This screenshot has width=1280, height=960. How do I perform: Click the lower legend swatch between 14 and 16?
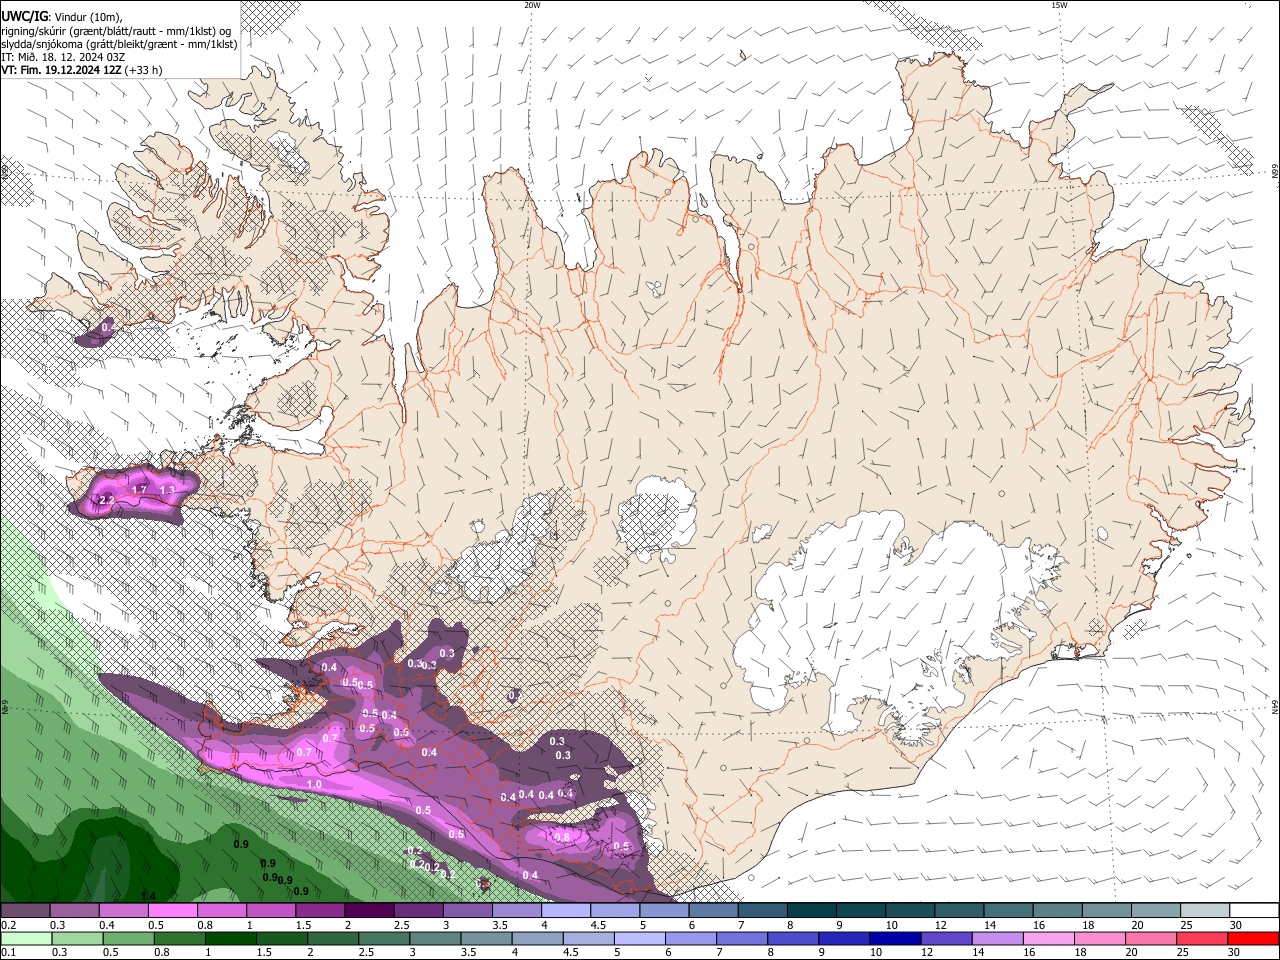[995, 939]
